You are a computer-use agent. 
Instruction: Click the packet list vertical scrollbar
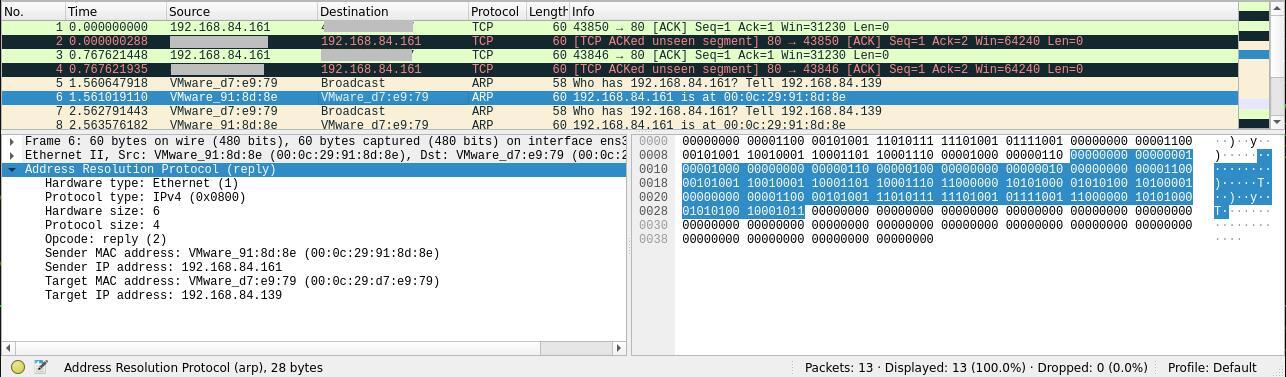pyautogui.click(x=1276, y=65)
